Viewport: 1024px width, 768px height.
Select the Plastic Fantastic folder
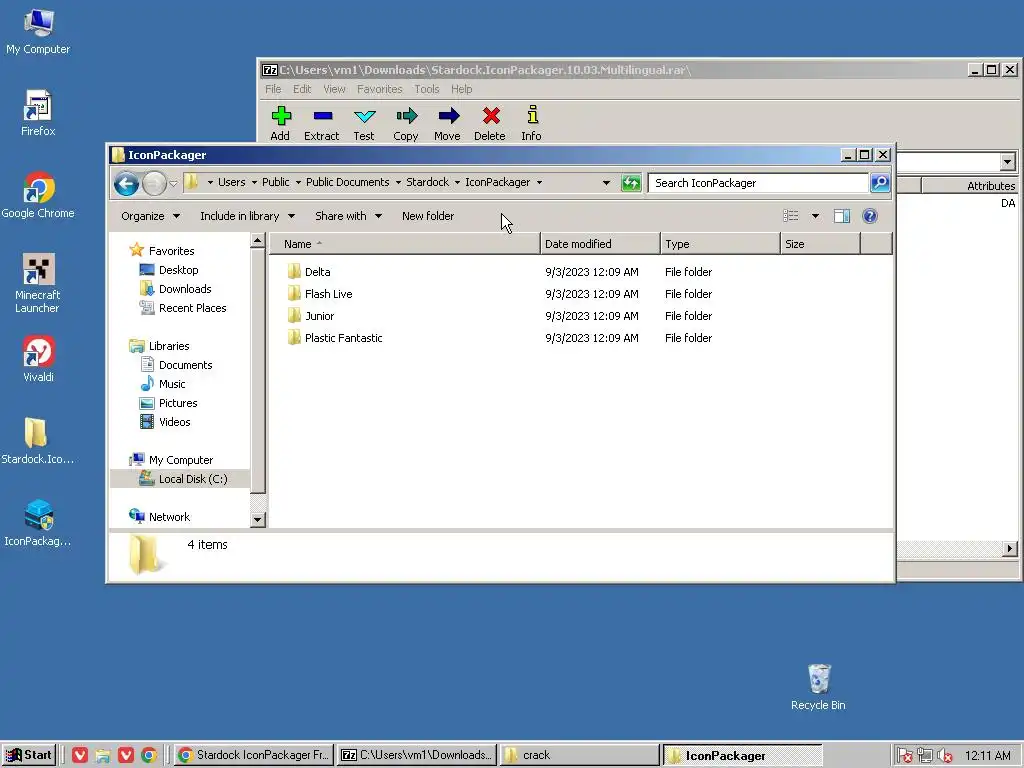(x=335, y=338)
